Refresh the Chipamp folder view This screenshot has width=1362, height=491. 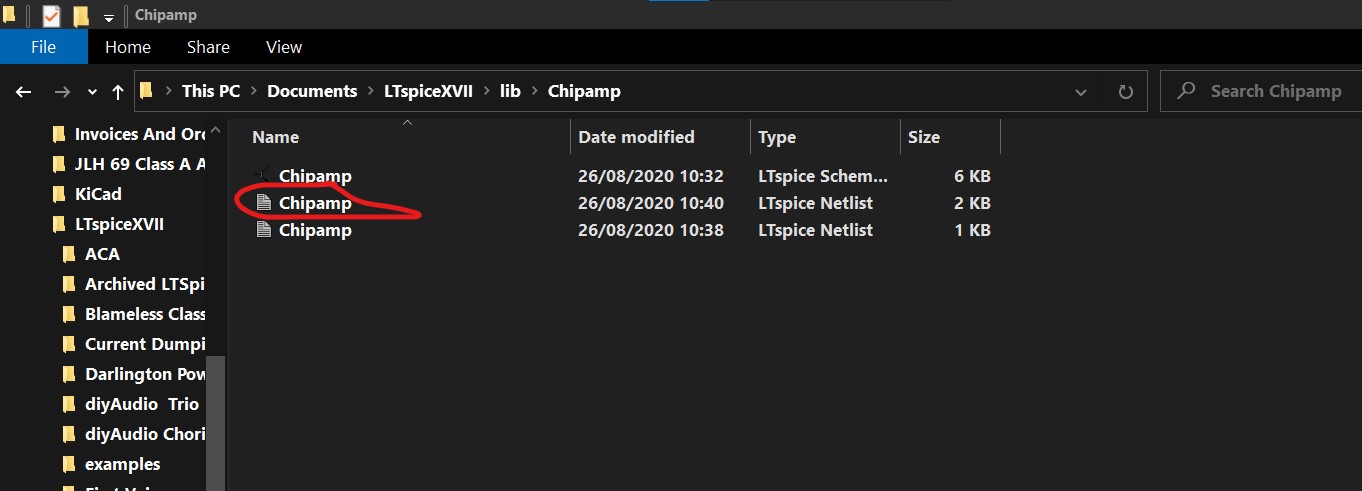[x=1126, y=91]
